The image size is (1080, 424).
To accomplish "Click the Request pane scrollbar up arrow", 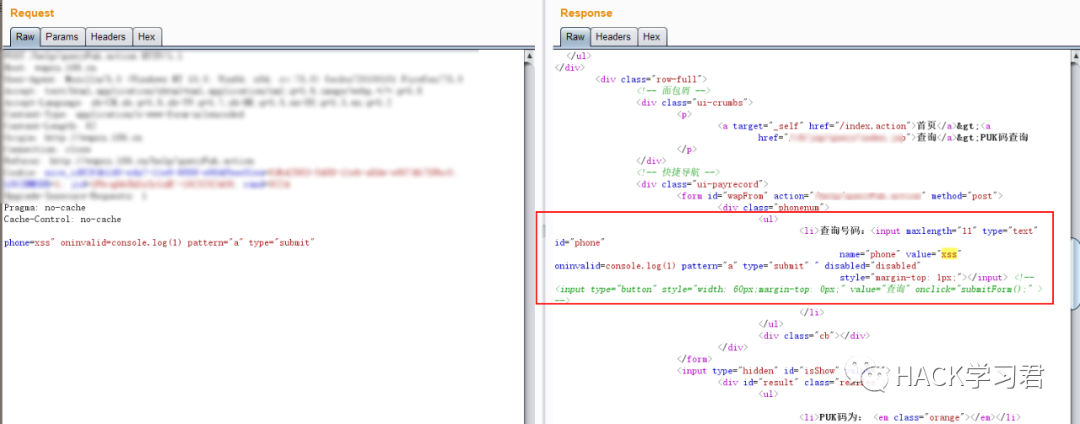I will click(530, 55).
